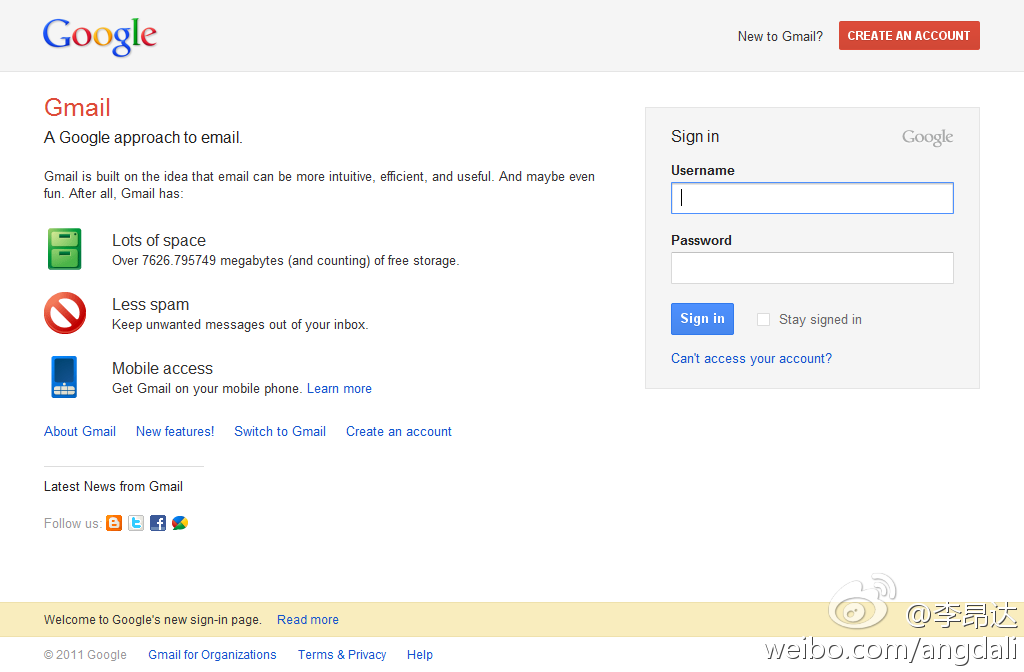Screen dimensions: 1024x672
Task: Open the Switch to Gmail link
Action: click(x=280, y=432)
